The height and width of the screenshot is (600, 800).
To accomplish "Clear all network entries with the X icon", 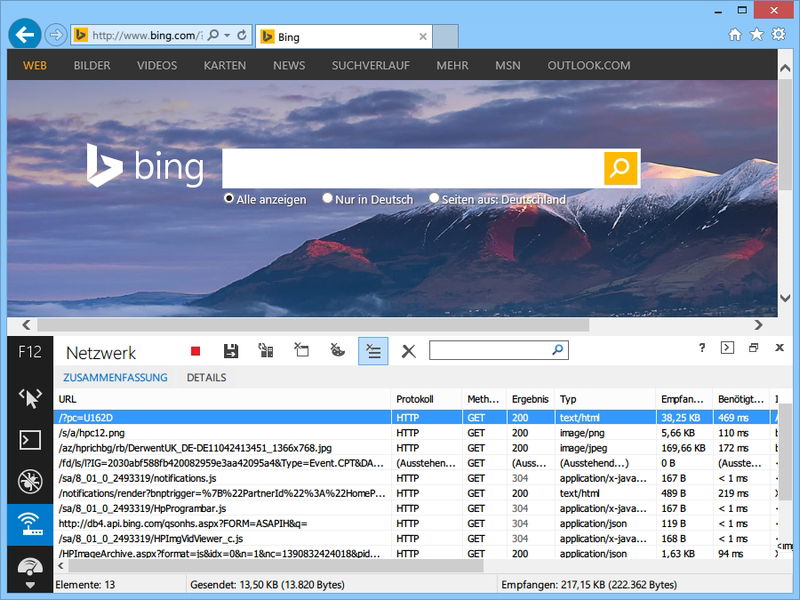I will click(x=409, y=351).
